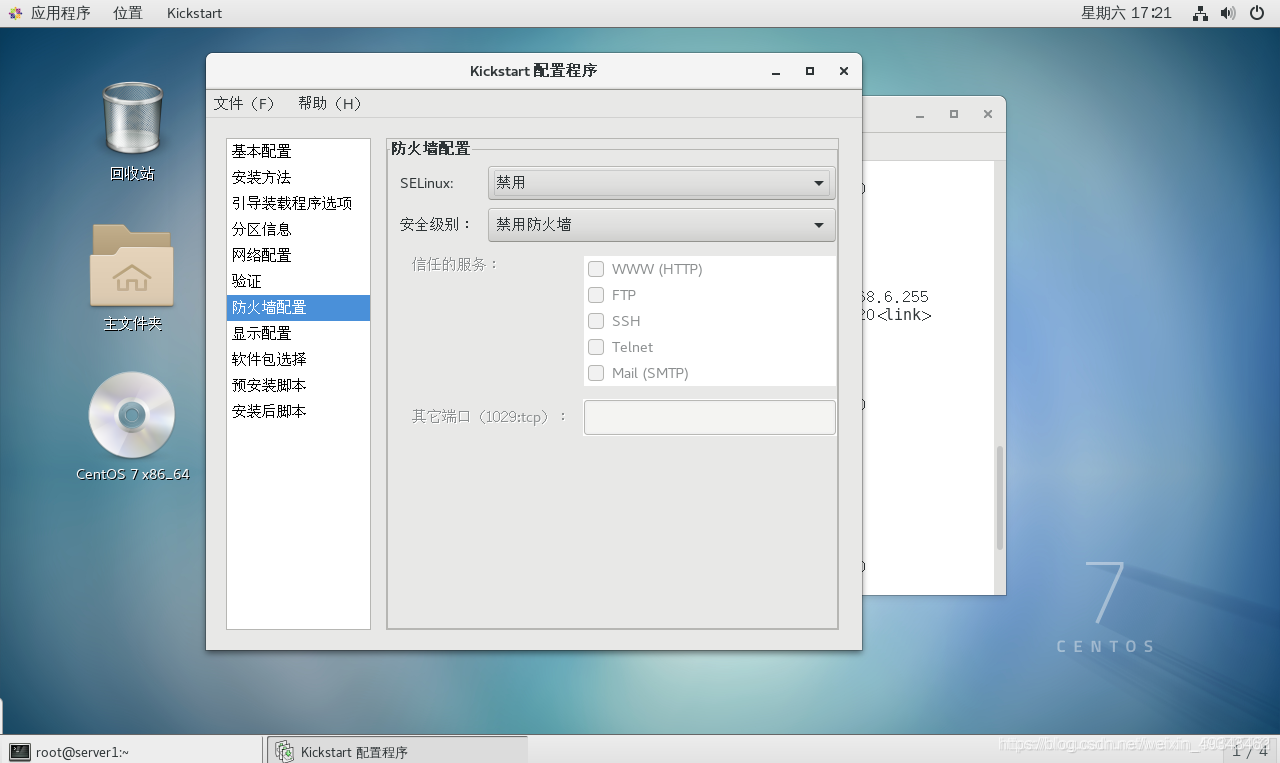Image resolution: width=1280 pixels, height=763 pixels.
Task: Click the terminal window vertical scrollbar
Action: pos(999,498)
